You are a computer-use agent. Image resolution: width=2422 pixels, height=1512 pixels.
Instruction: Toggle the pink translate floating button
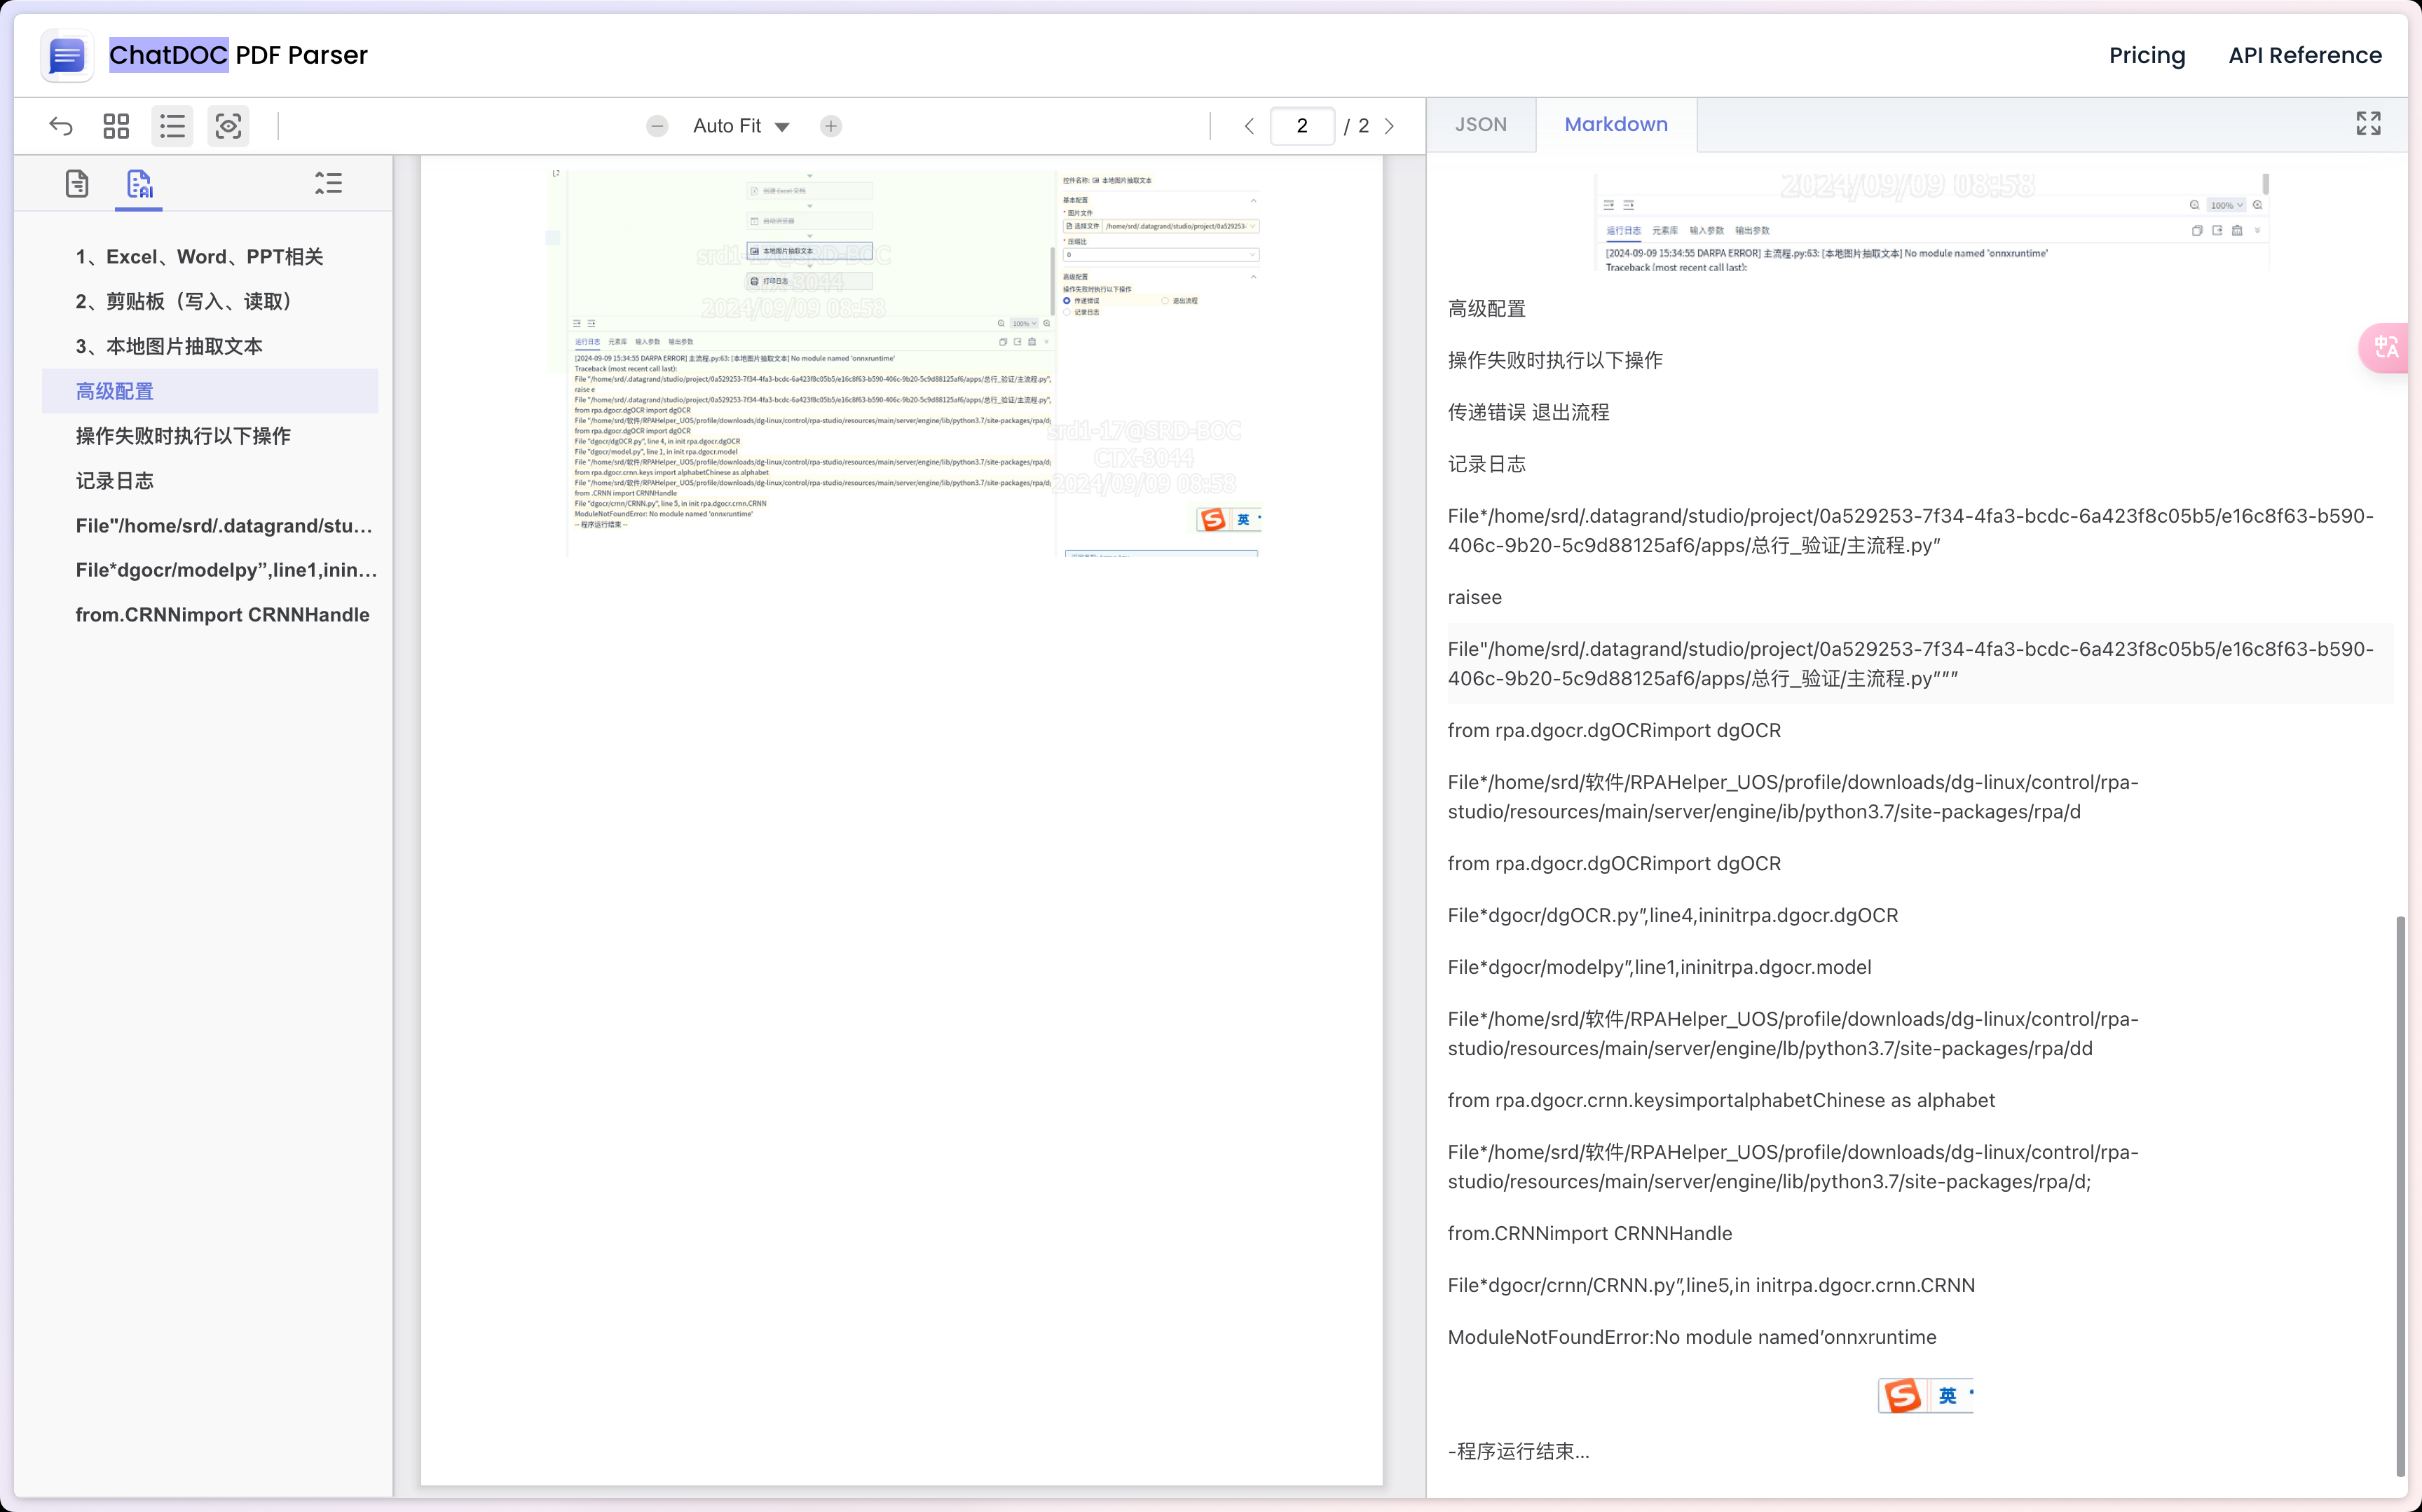pyautogui.click(x=2385, y=348)
